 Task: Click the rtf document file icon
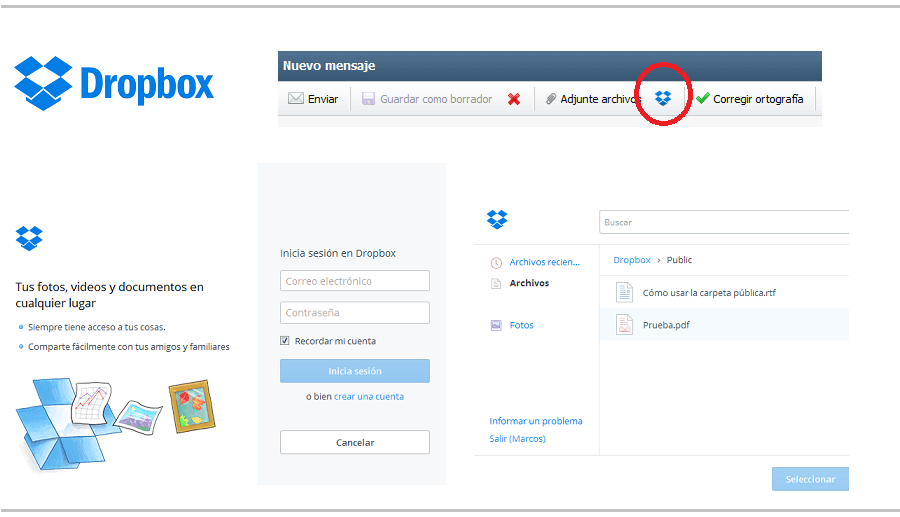[x=624, y=292]
